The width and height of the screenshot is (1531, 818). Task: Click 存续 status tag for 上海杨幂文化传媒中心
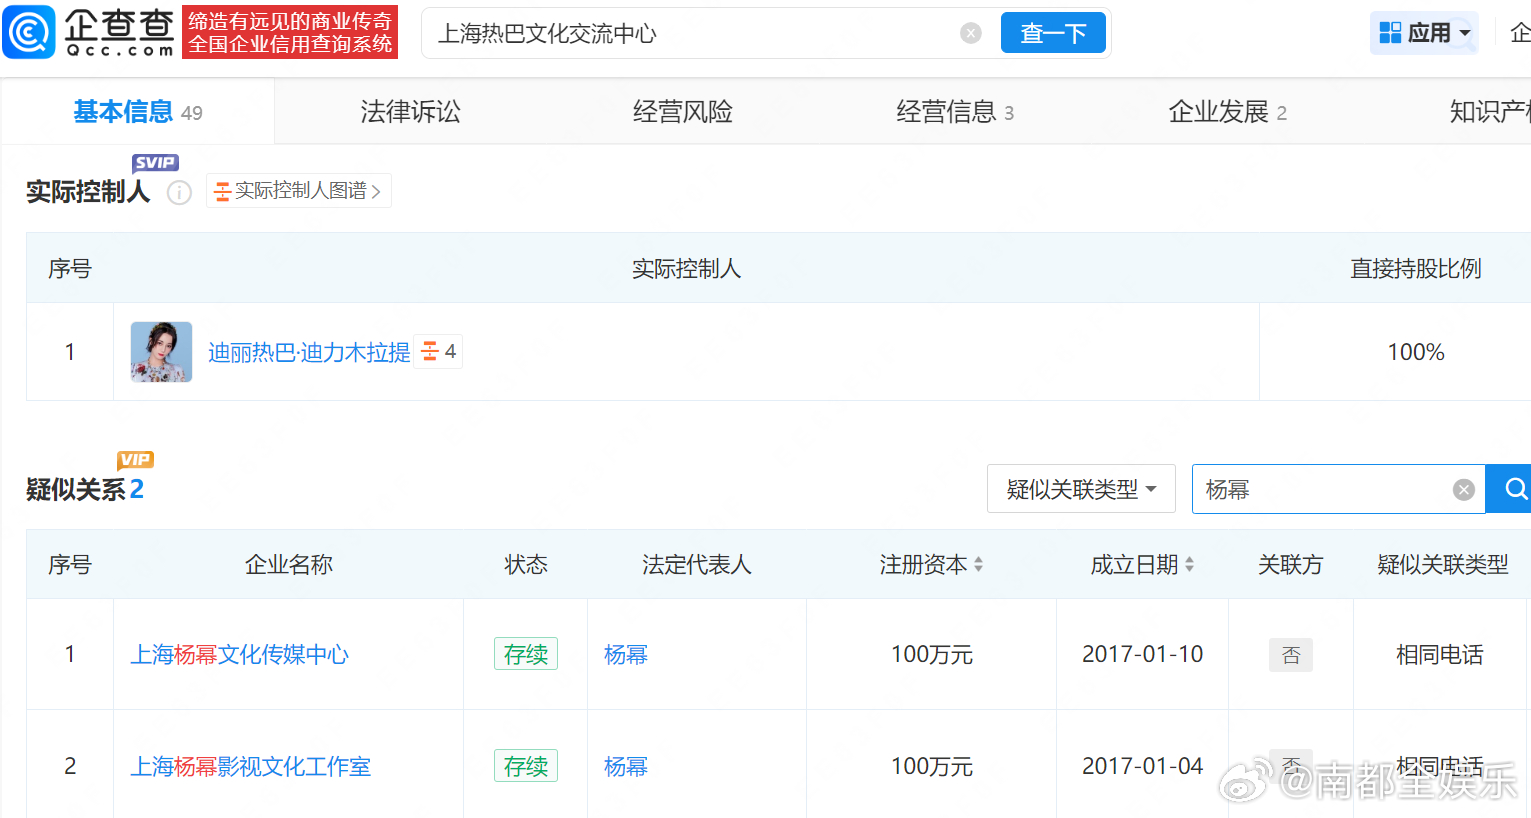pyautogui.click(x=526, y=654)
